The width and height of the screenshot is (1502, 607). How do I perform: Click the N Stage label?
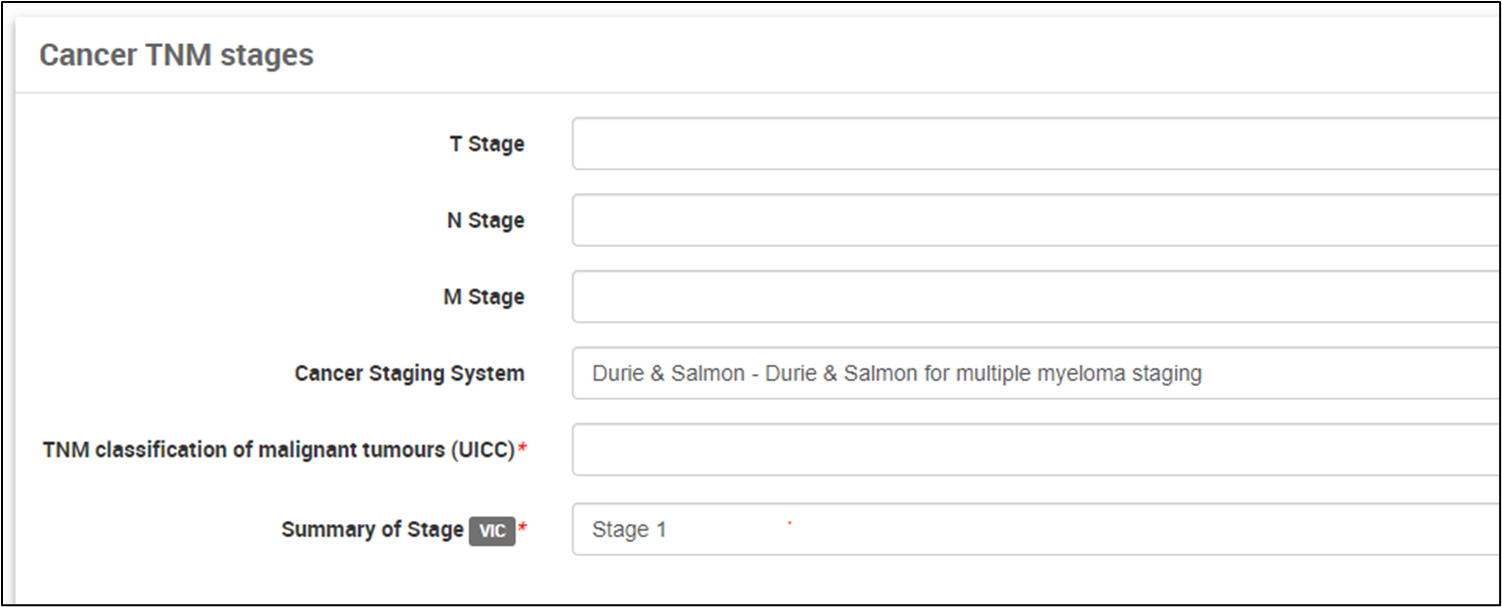tap(485, 220)
